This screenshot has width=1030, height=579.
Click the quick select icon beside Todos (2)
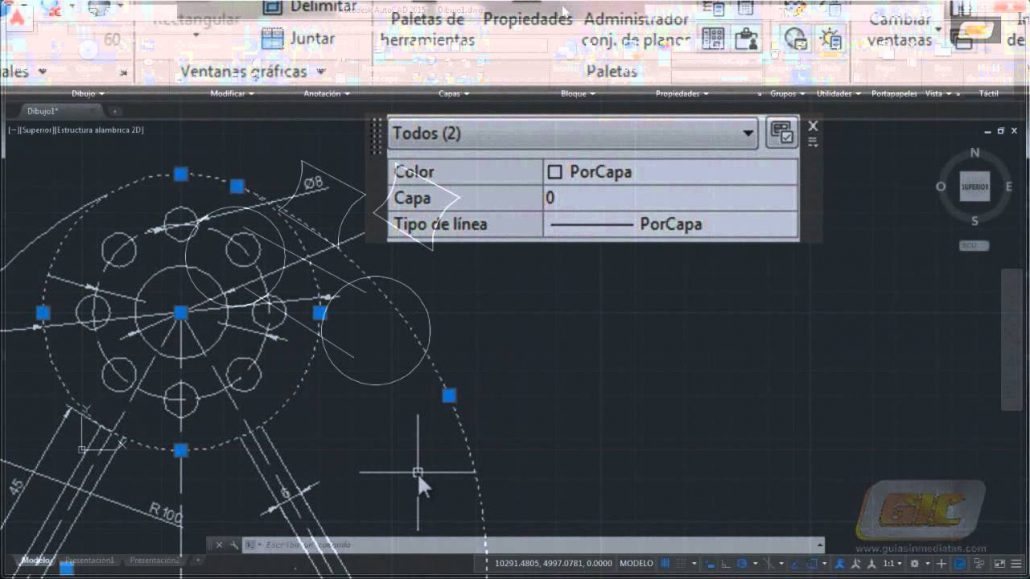pyautogui.click(x=782, y=133)
